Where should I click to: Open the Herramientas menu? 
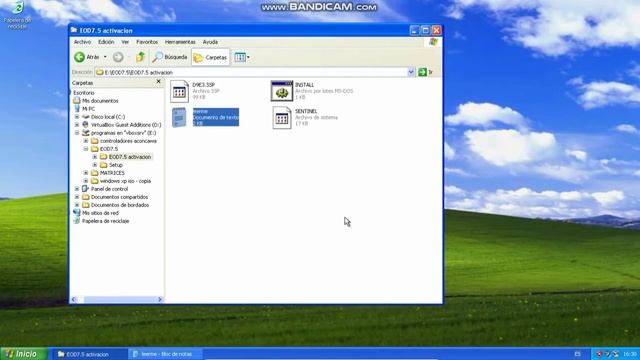click(180, 42)
